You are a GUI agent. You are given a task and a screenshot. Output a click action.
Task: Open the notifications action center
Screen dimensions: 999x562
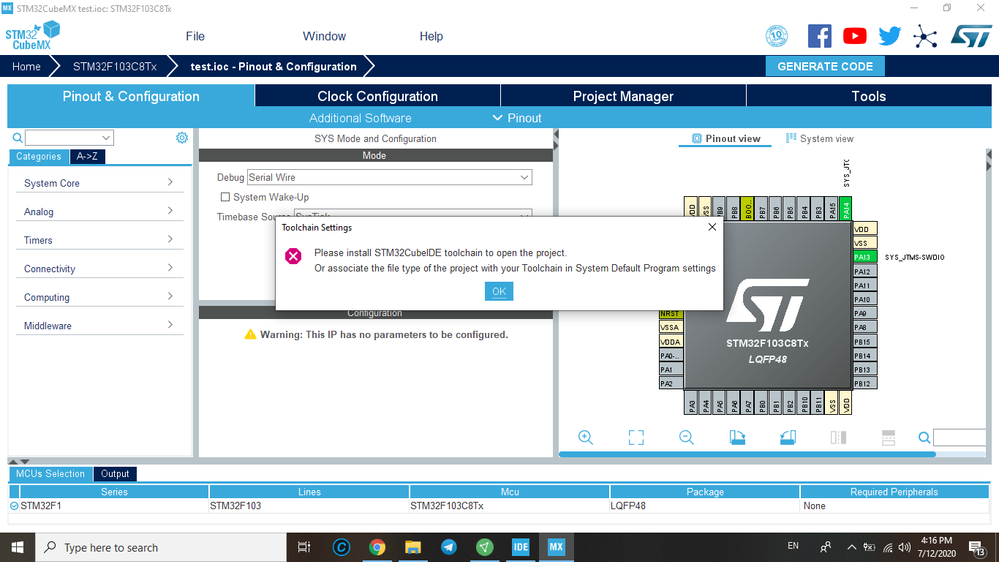[x=977, y=547]
